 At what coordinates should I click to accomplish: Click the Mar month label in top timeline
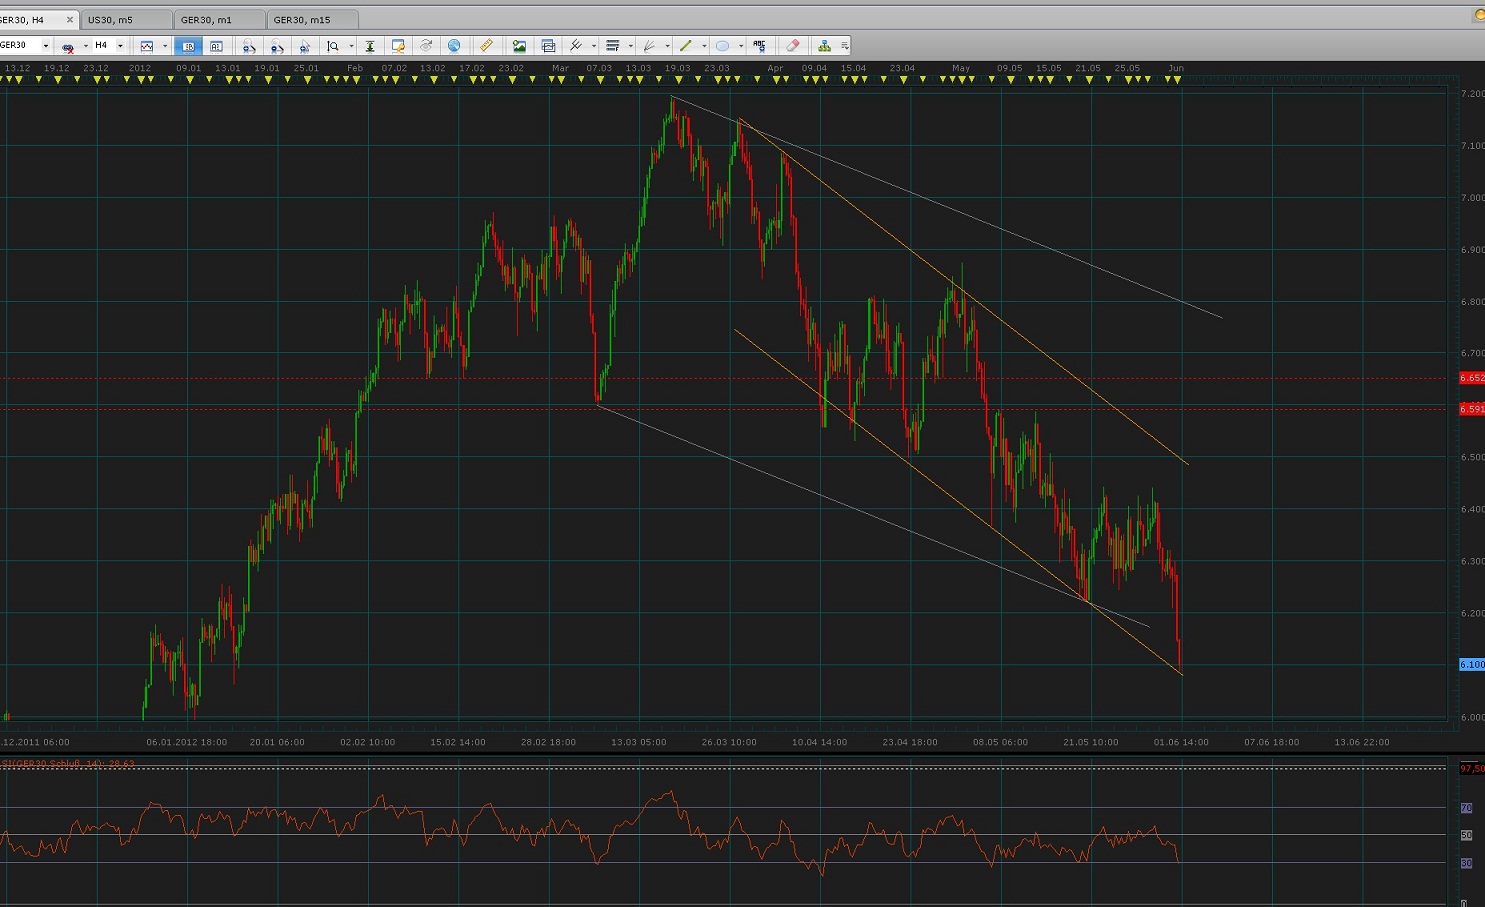tap(560, 68)
